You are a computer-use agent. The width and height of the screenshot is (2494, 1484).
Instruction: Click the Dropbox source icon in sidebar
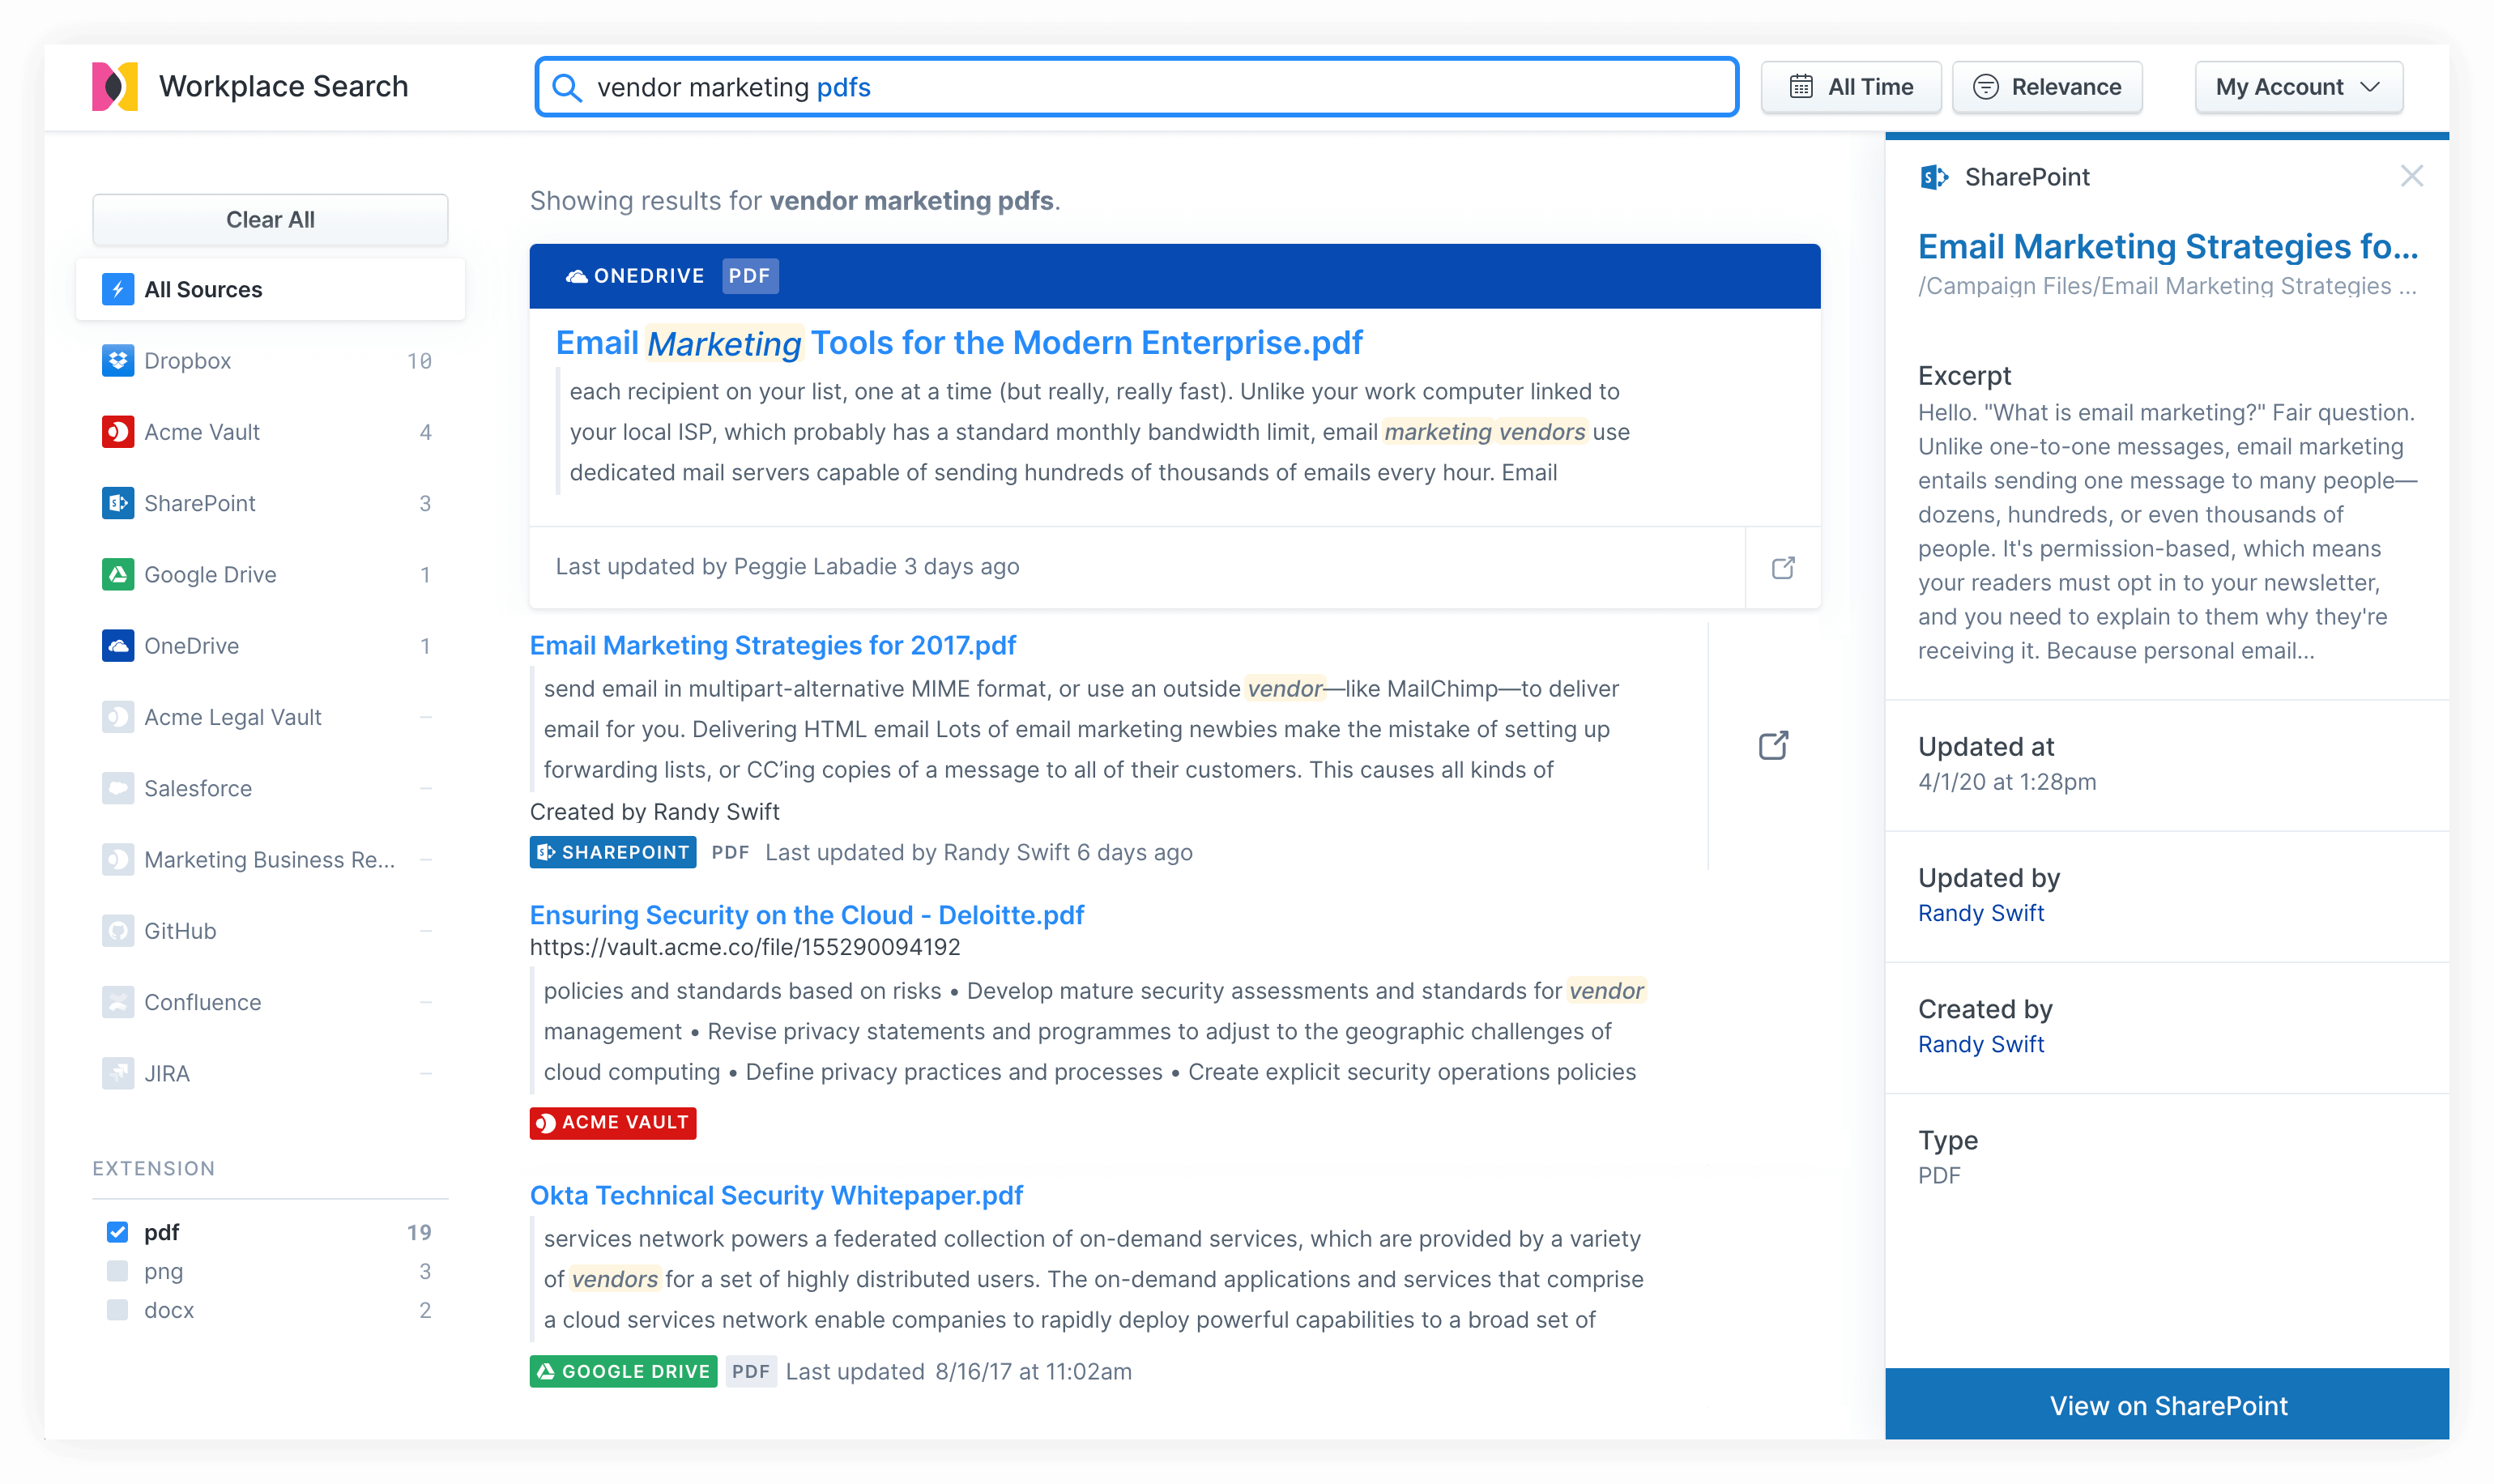click(115, 360)
